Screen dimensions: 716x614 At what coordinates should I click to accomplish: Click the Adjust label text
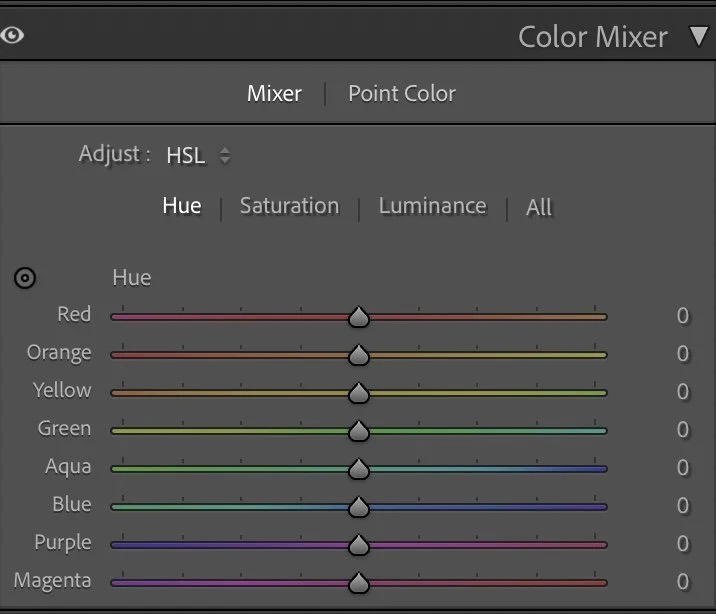(114, 154)
